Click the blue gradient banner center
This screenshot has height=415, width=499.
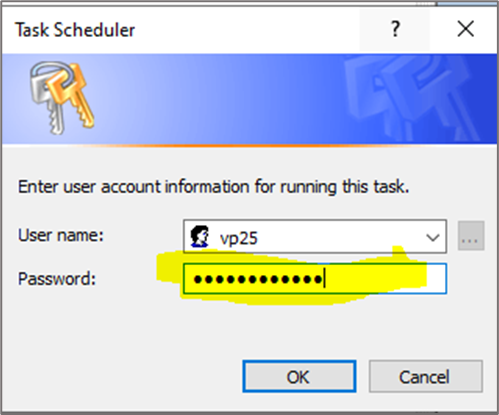pos(249,99)
